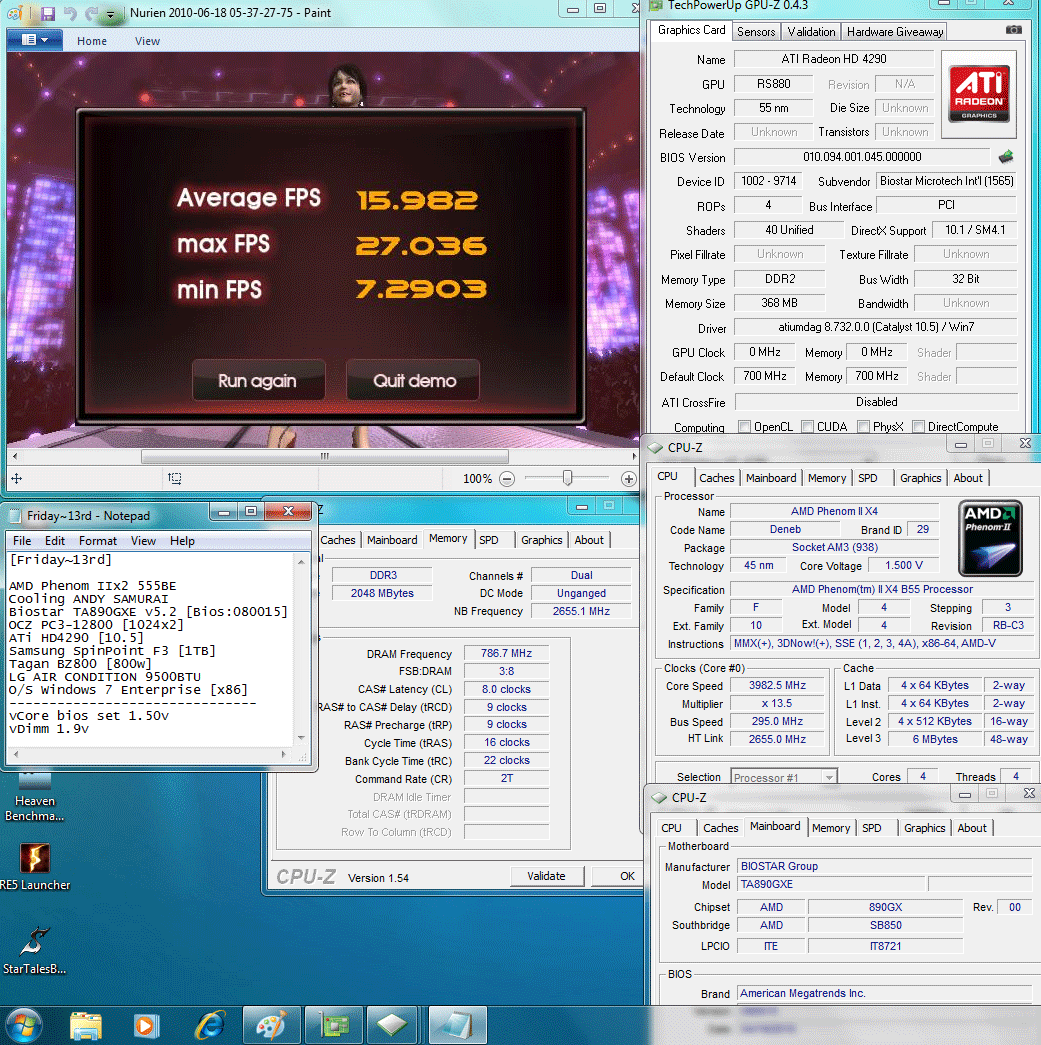
Task: Open Internet Explorer from the taskbar
Action: pos(210,1025)
